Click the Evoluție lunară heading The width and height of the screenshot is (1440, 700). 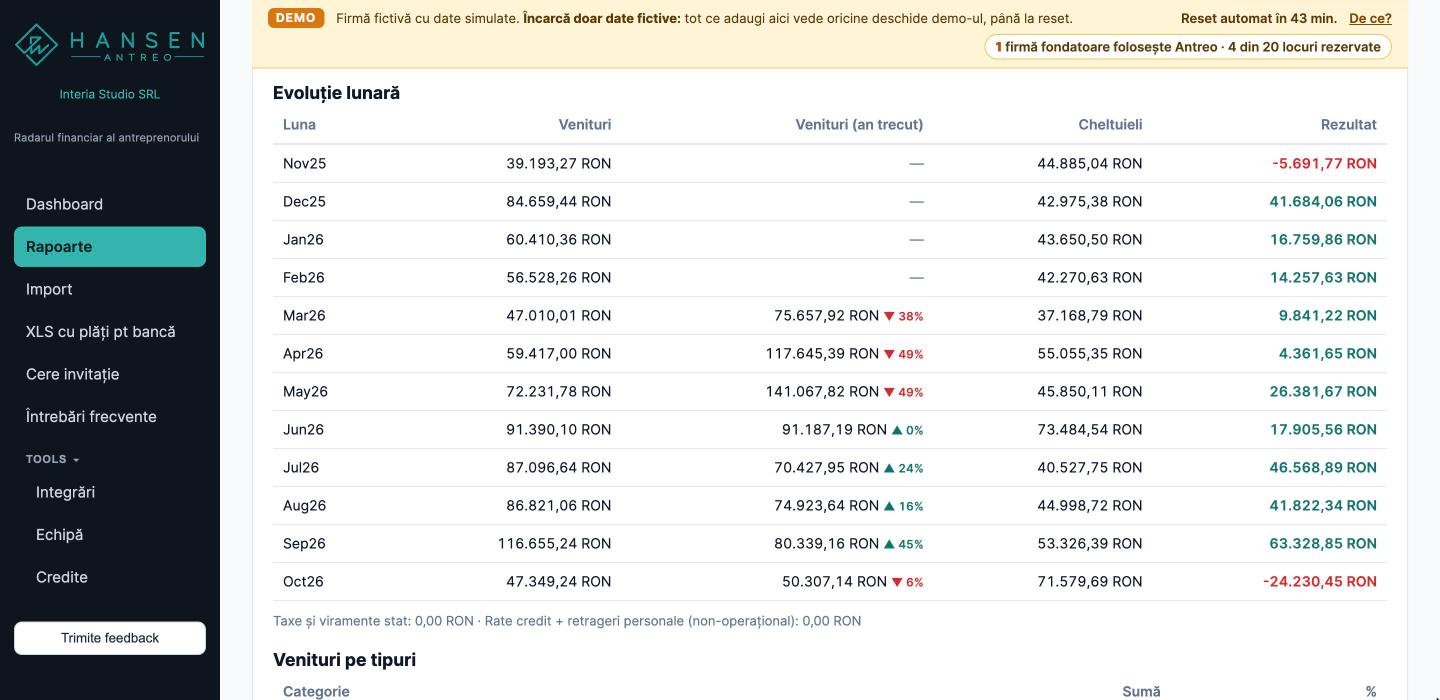[x=336, y=93]
